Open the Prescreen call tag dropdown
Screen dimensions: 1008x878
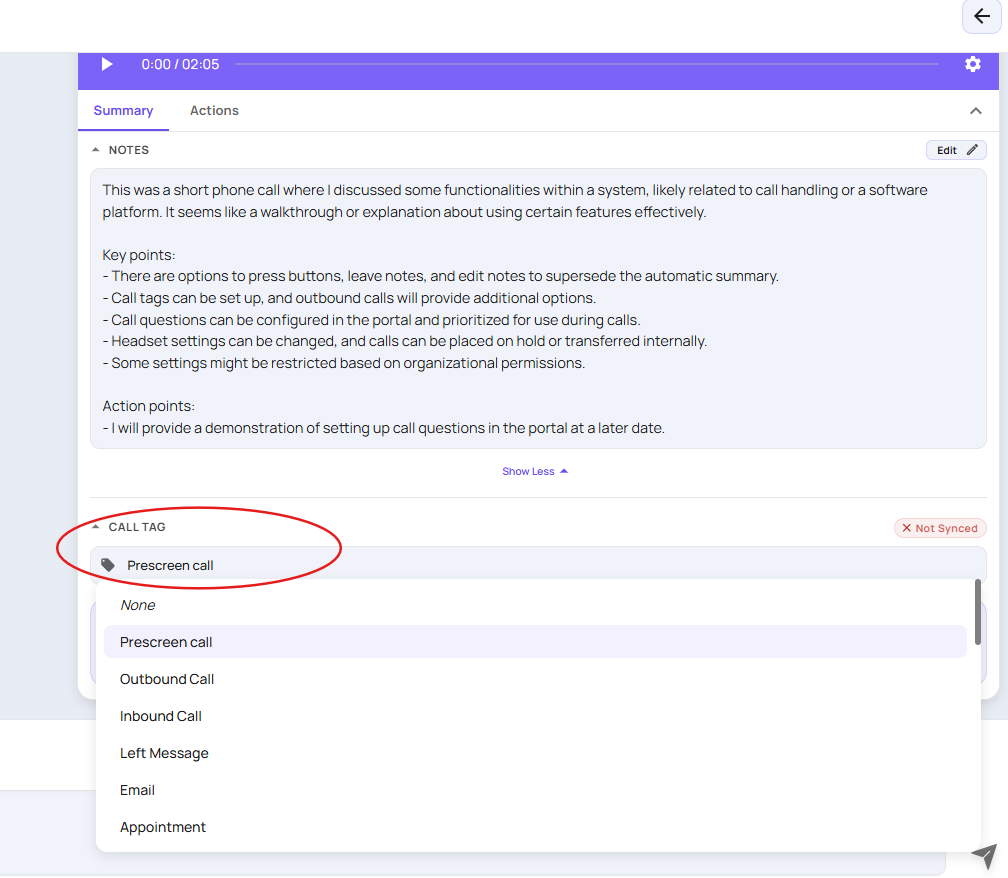(x=538, y=565)
